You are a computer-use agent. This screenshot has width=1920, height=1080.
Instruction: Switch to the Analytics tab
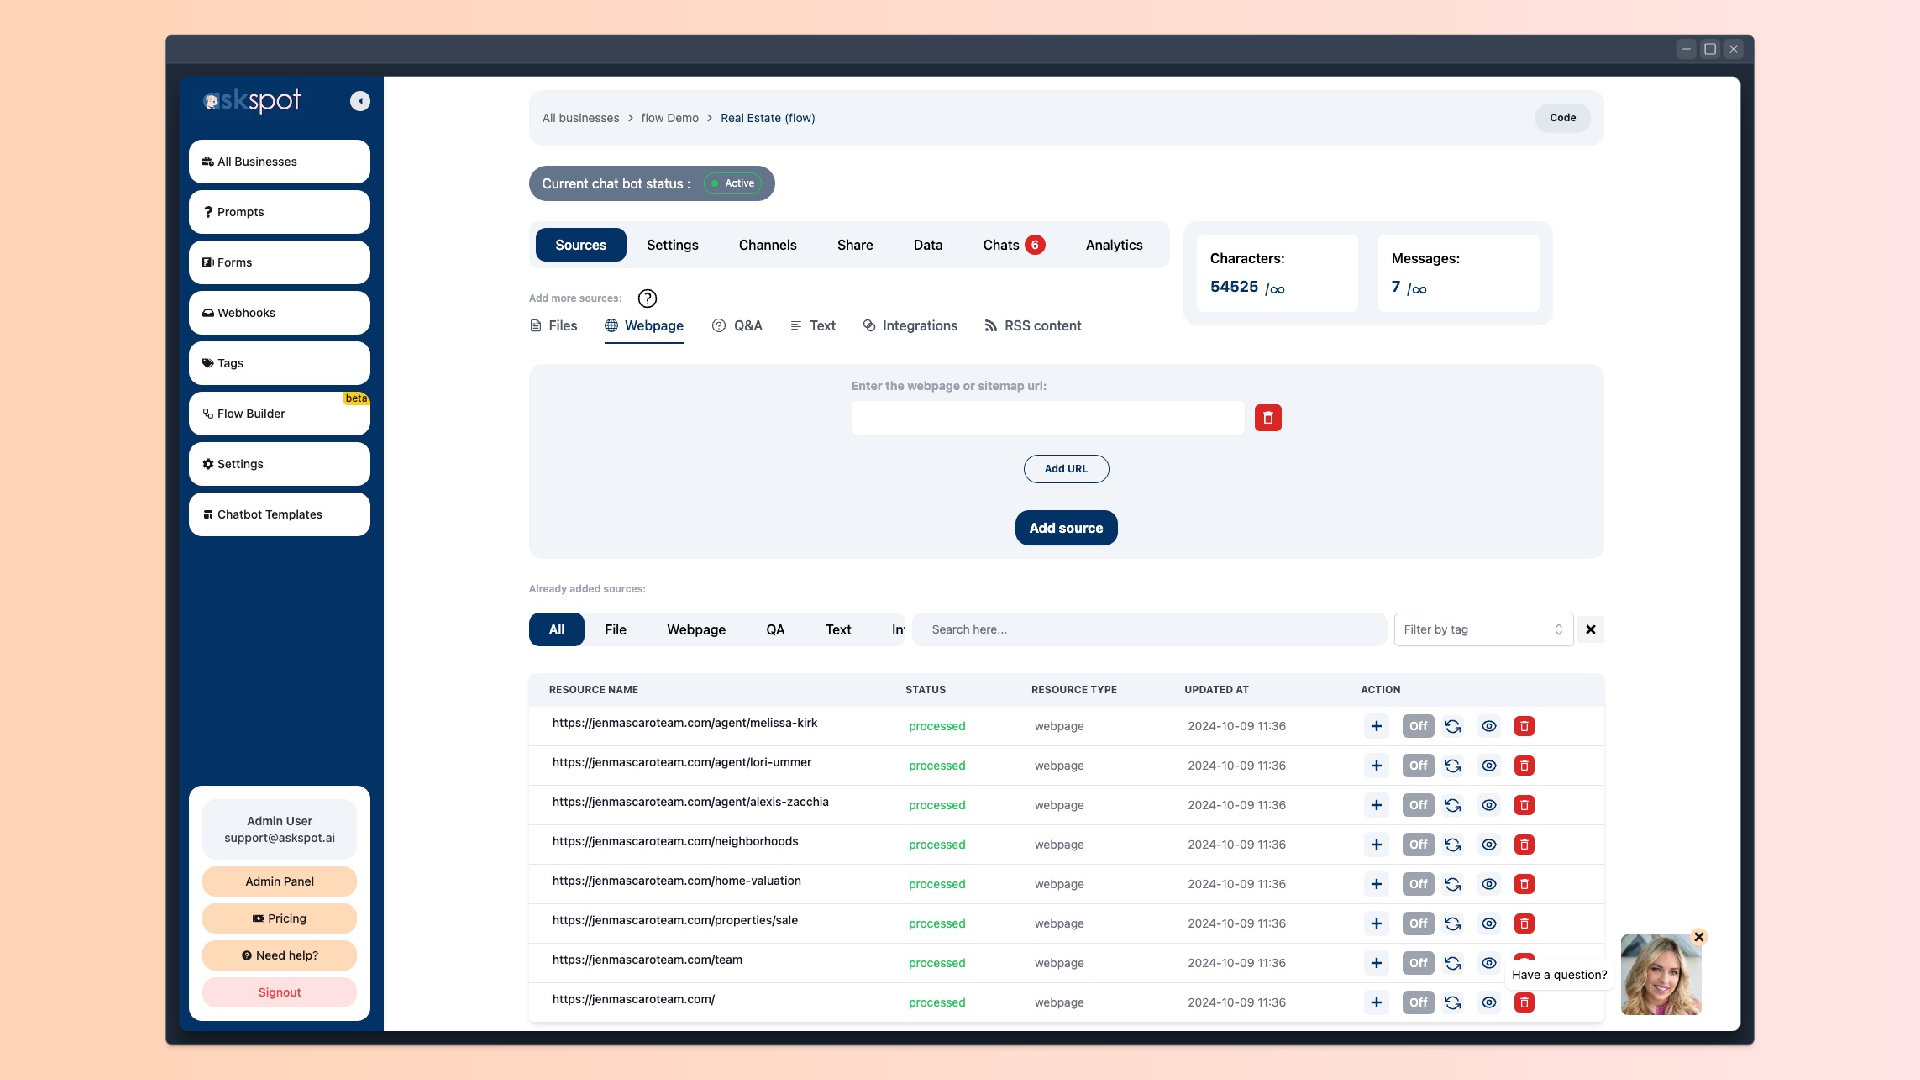[1113, 245]
